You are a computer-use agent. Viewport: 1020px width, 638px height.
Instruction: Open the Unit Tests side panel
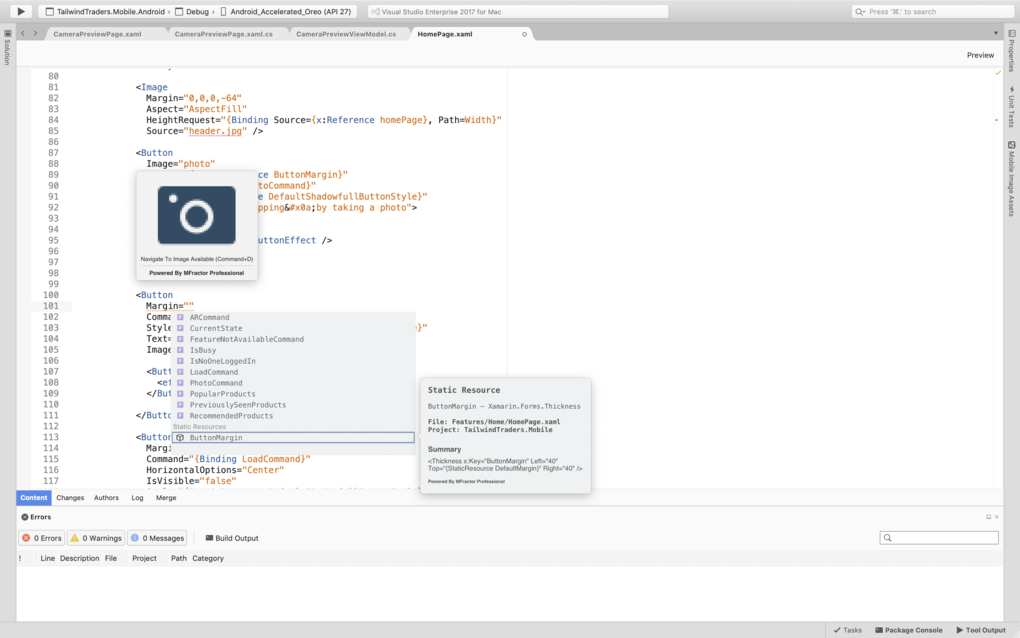click(1012, 106)
